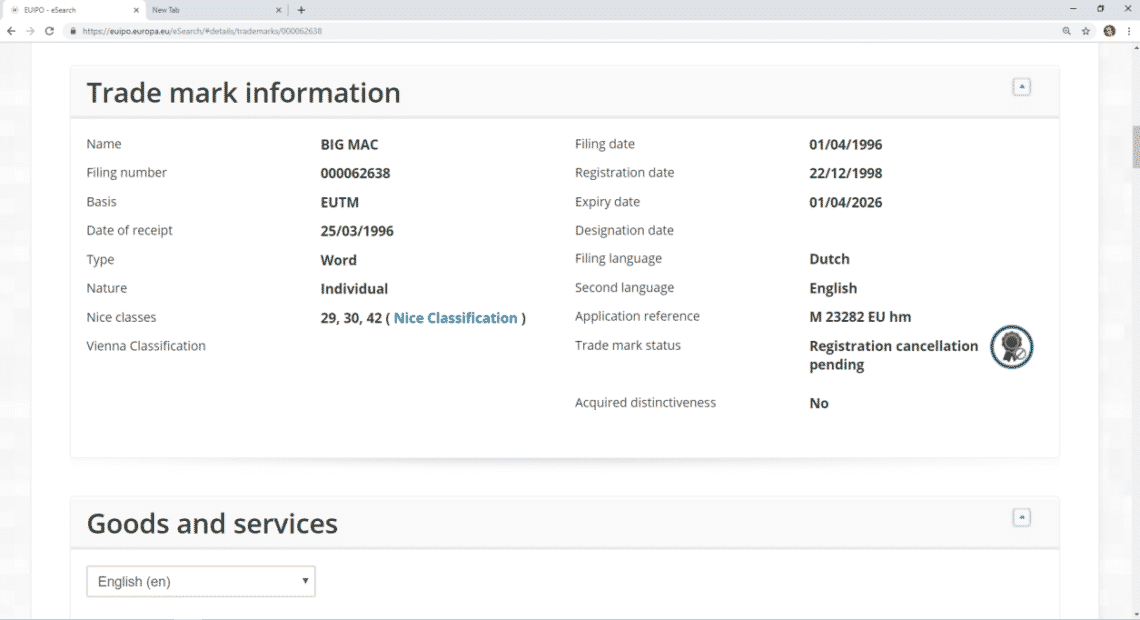Viewport: 1140px width, 620px height.
Task: Close the EUIPO - eSearch tab
Action: point(136,10)
